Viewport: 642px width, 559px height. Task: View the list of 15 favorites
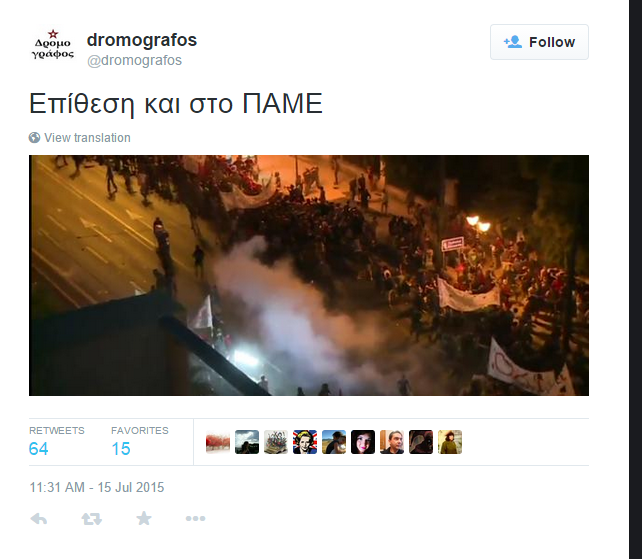coord(140,441)
